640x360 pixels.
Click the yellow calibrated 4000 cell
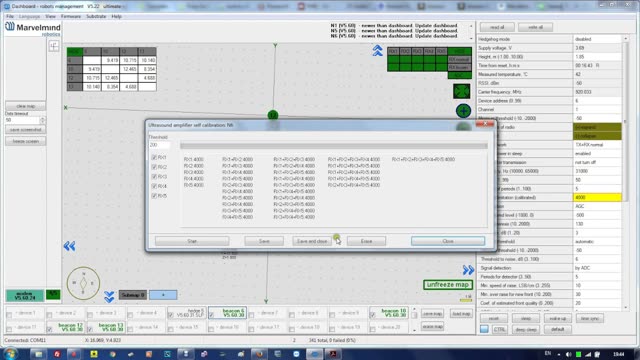(x=597, y=198)
